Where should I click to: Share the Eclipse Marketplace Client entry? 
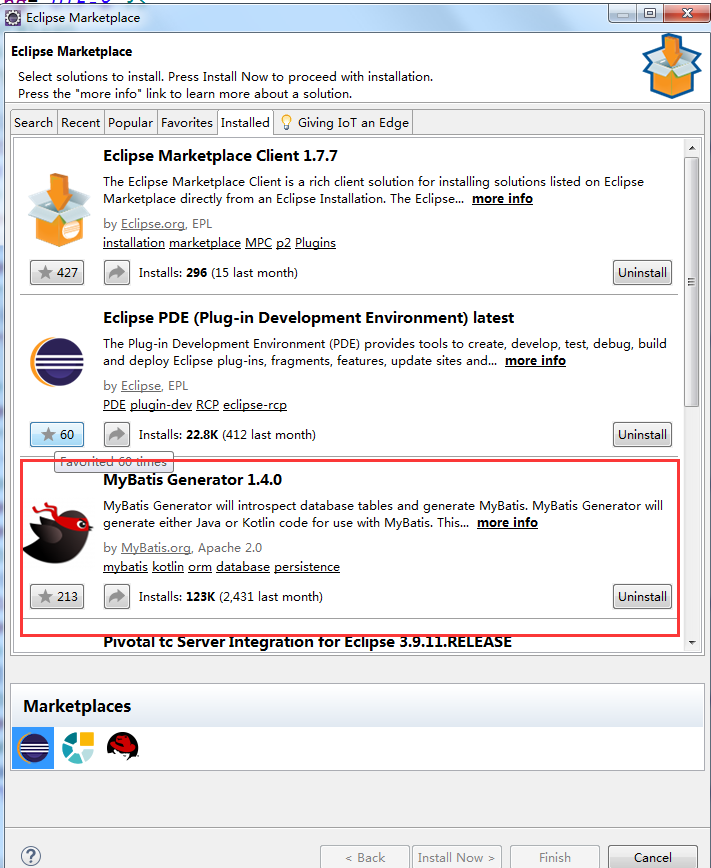(117, 272)
